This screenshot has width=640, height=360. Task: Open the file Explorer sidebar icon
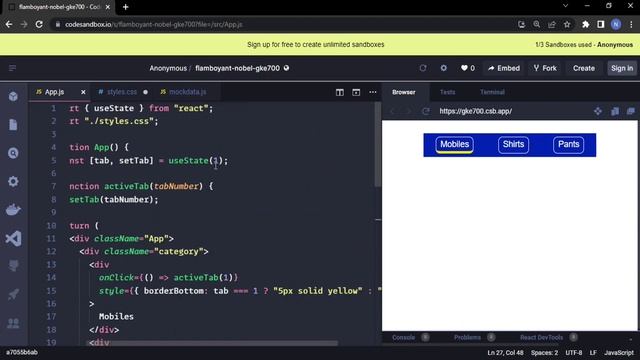point(13,124)
